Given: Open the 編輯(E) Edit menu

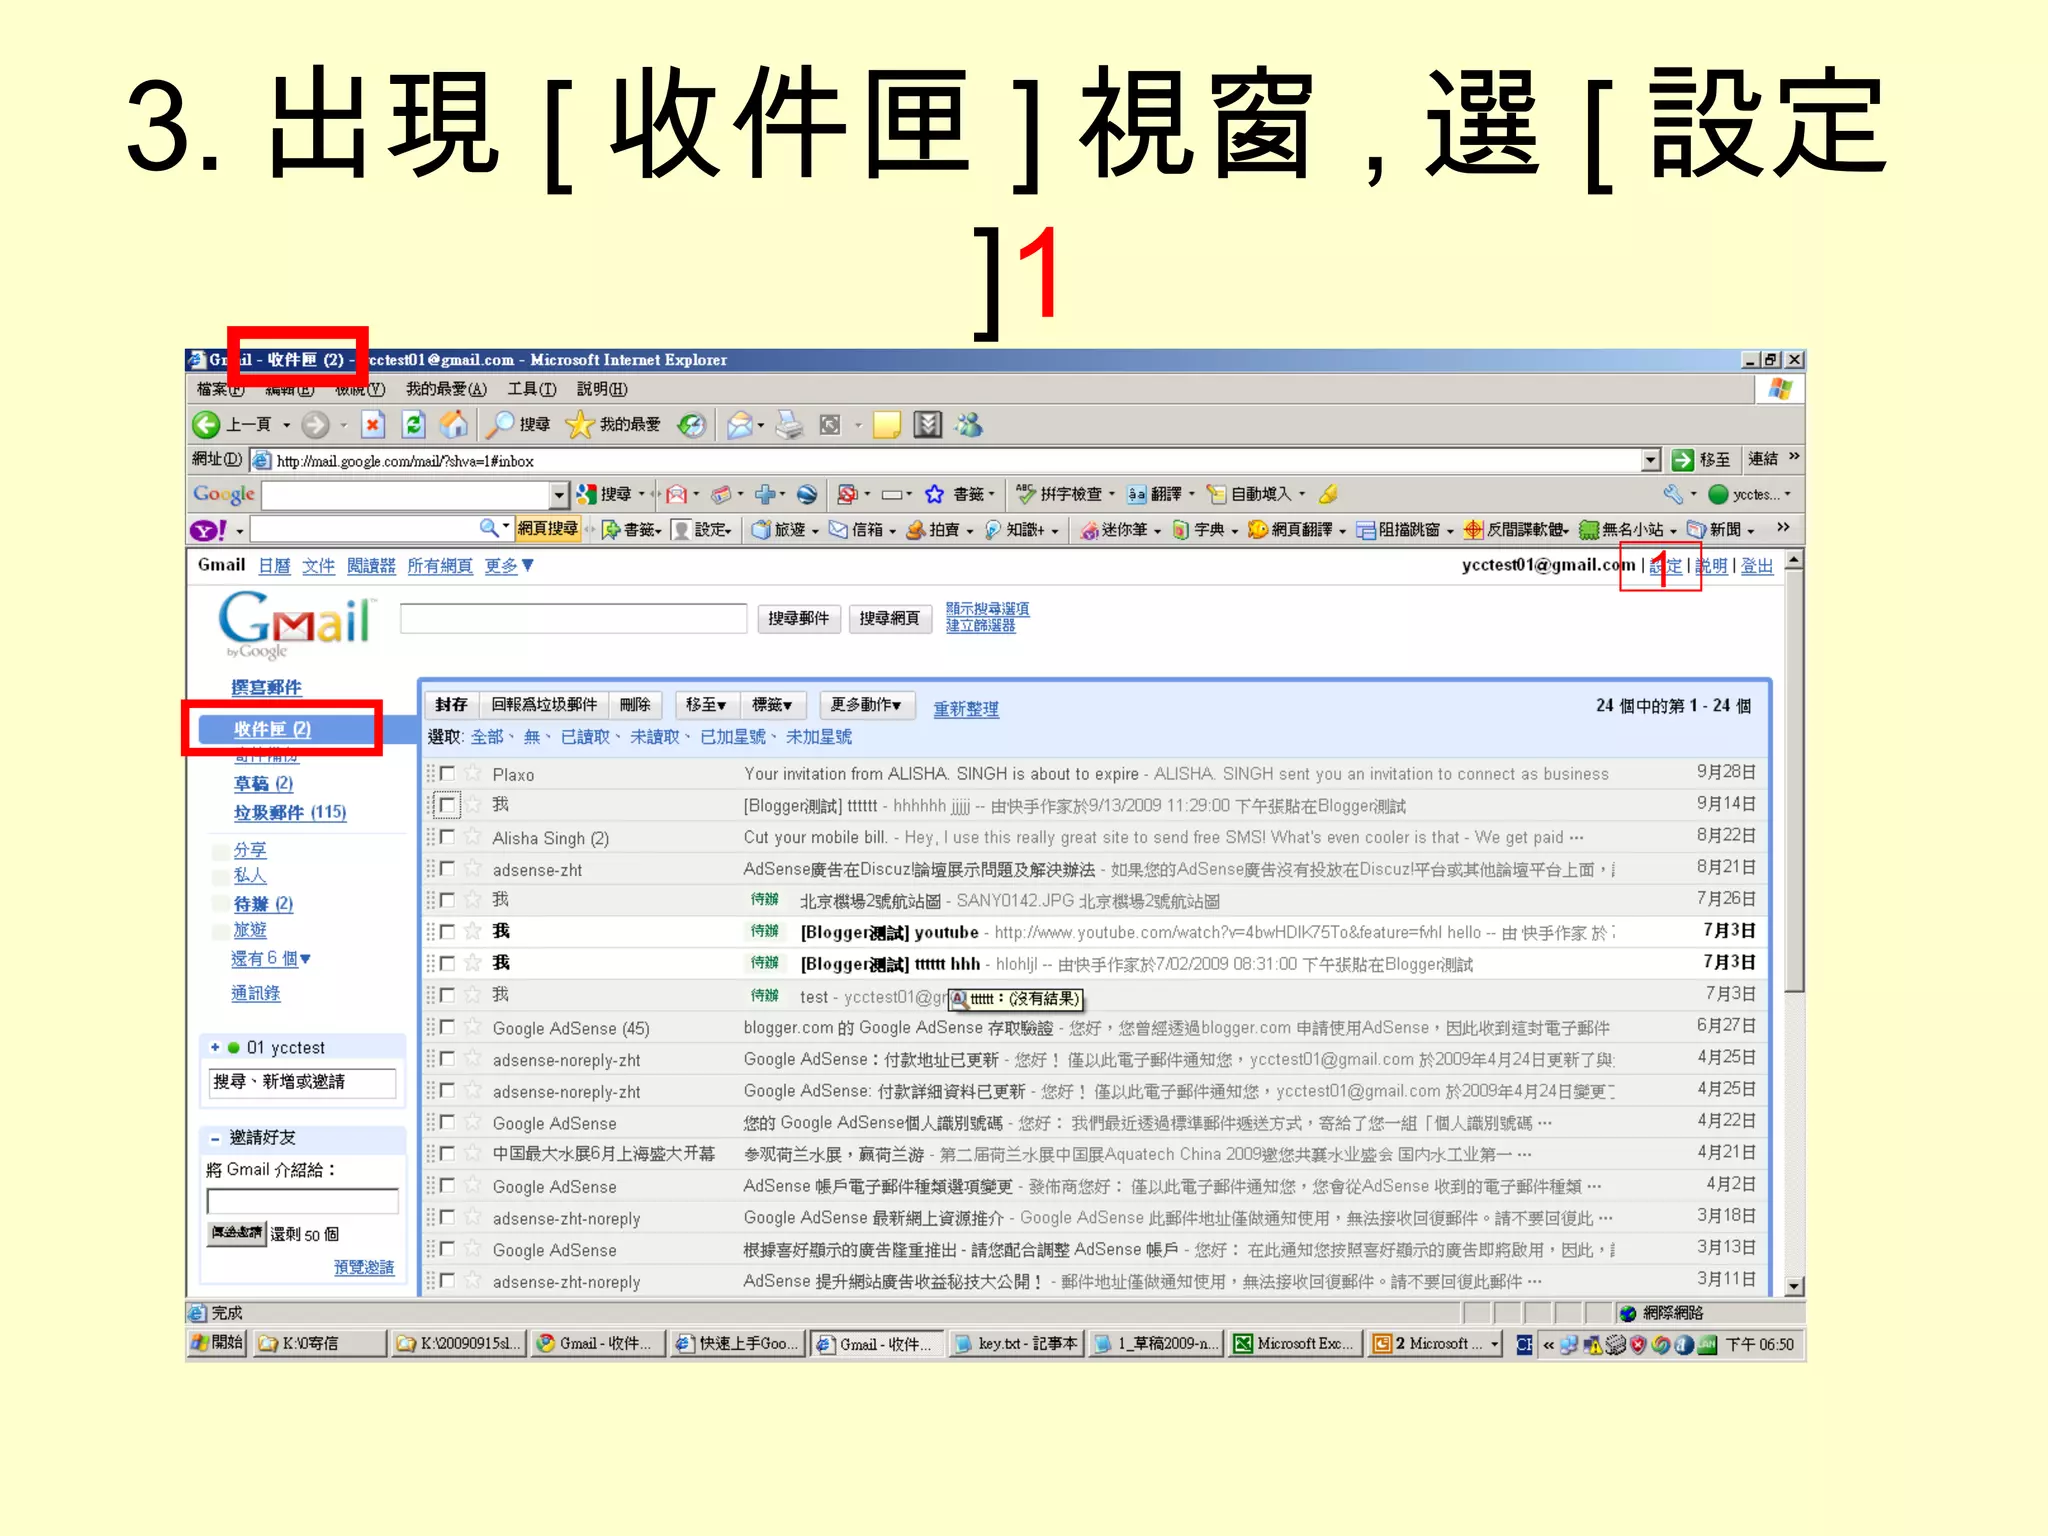Looking at the screenshot, I should [x=290, y=389].
